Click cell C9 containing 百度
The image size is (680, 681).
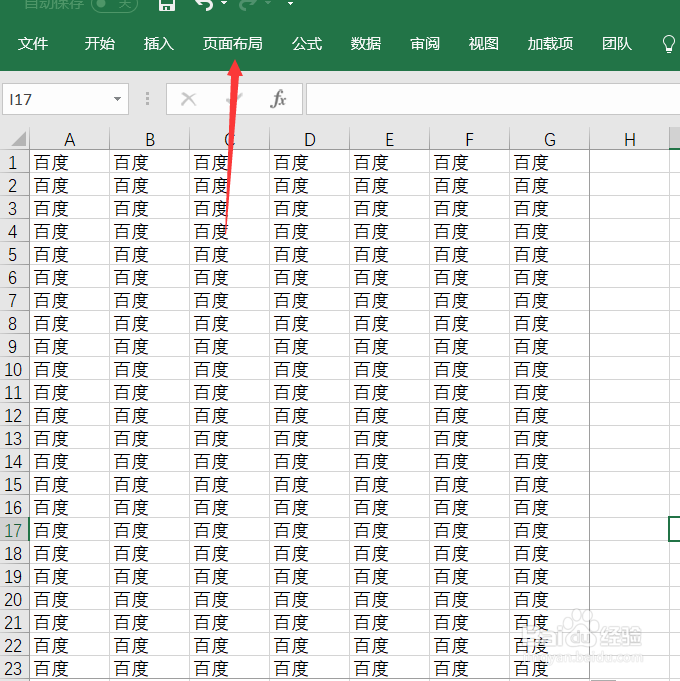(x=229, y=347)
